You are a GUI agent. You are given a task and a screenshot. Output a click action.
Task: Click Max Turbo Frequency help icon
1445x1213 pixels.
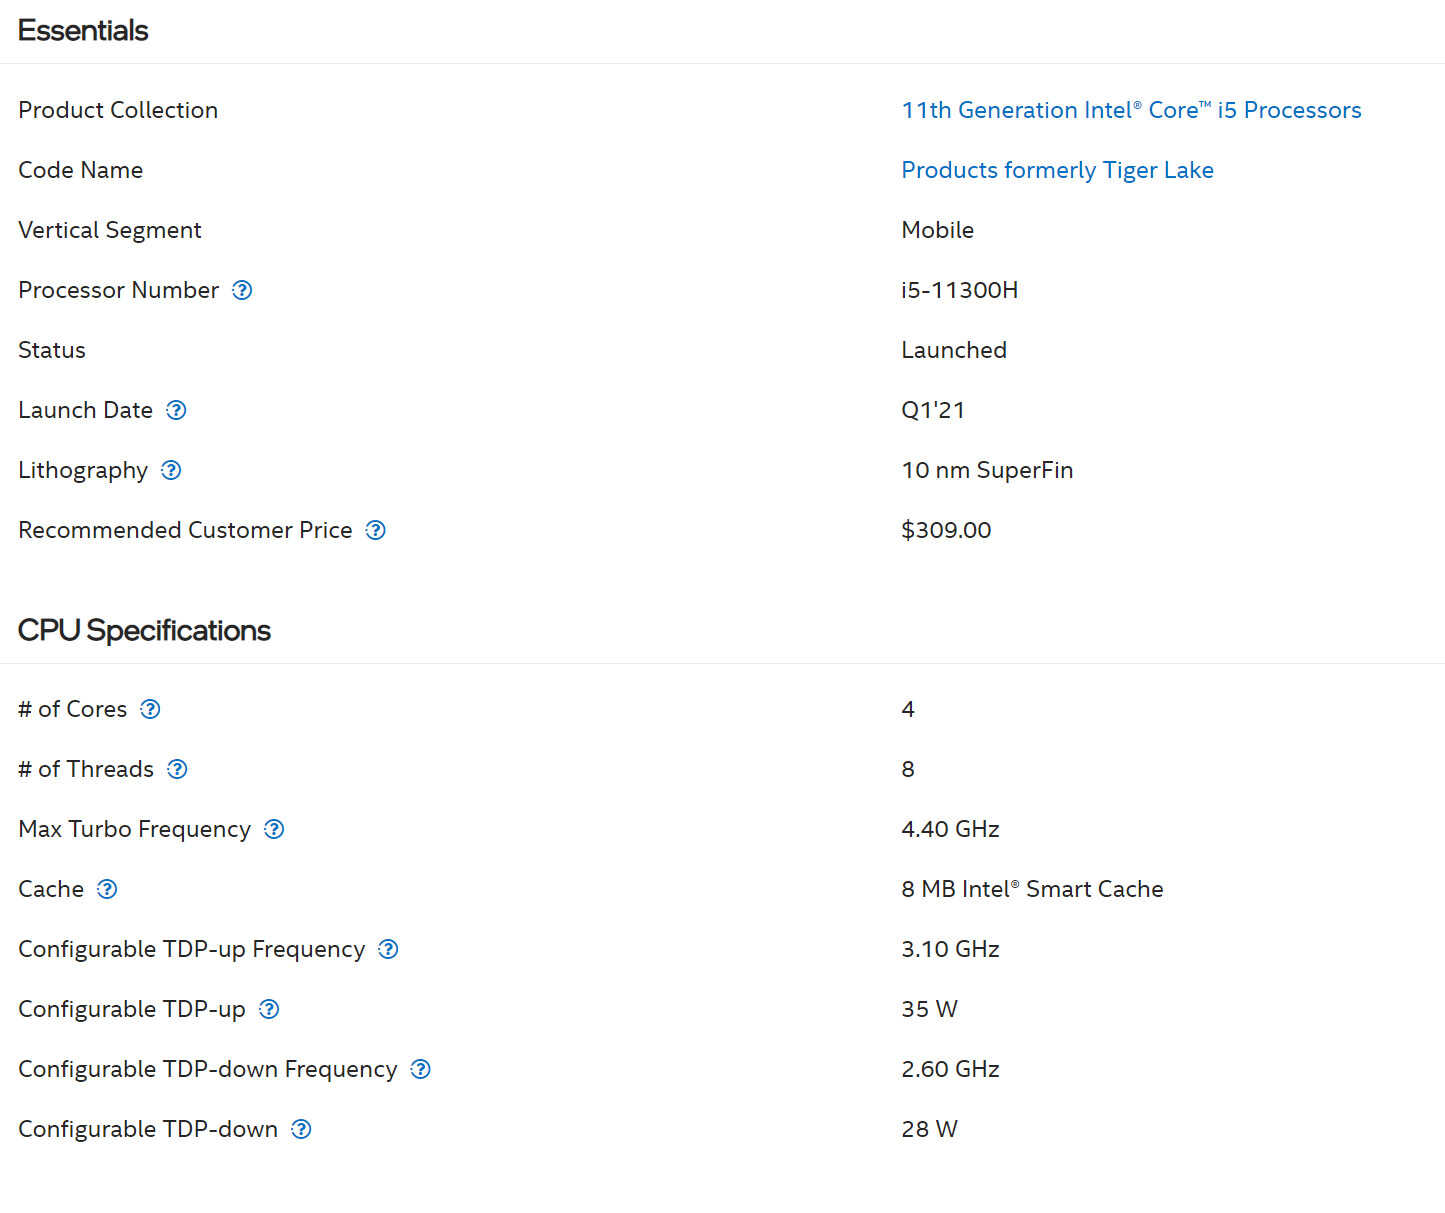coord(274,829)
